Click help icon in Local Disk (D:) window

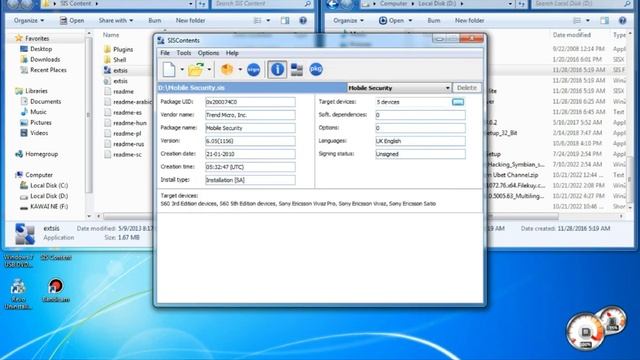[622, 20]
